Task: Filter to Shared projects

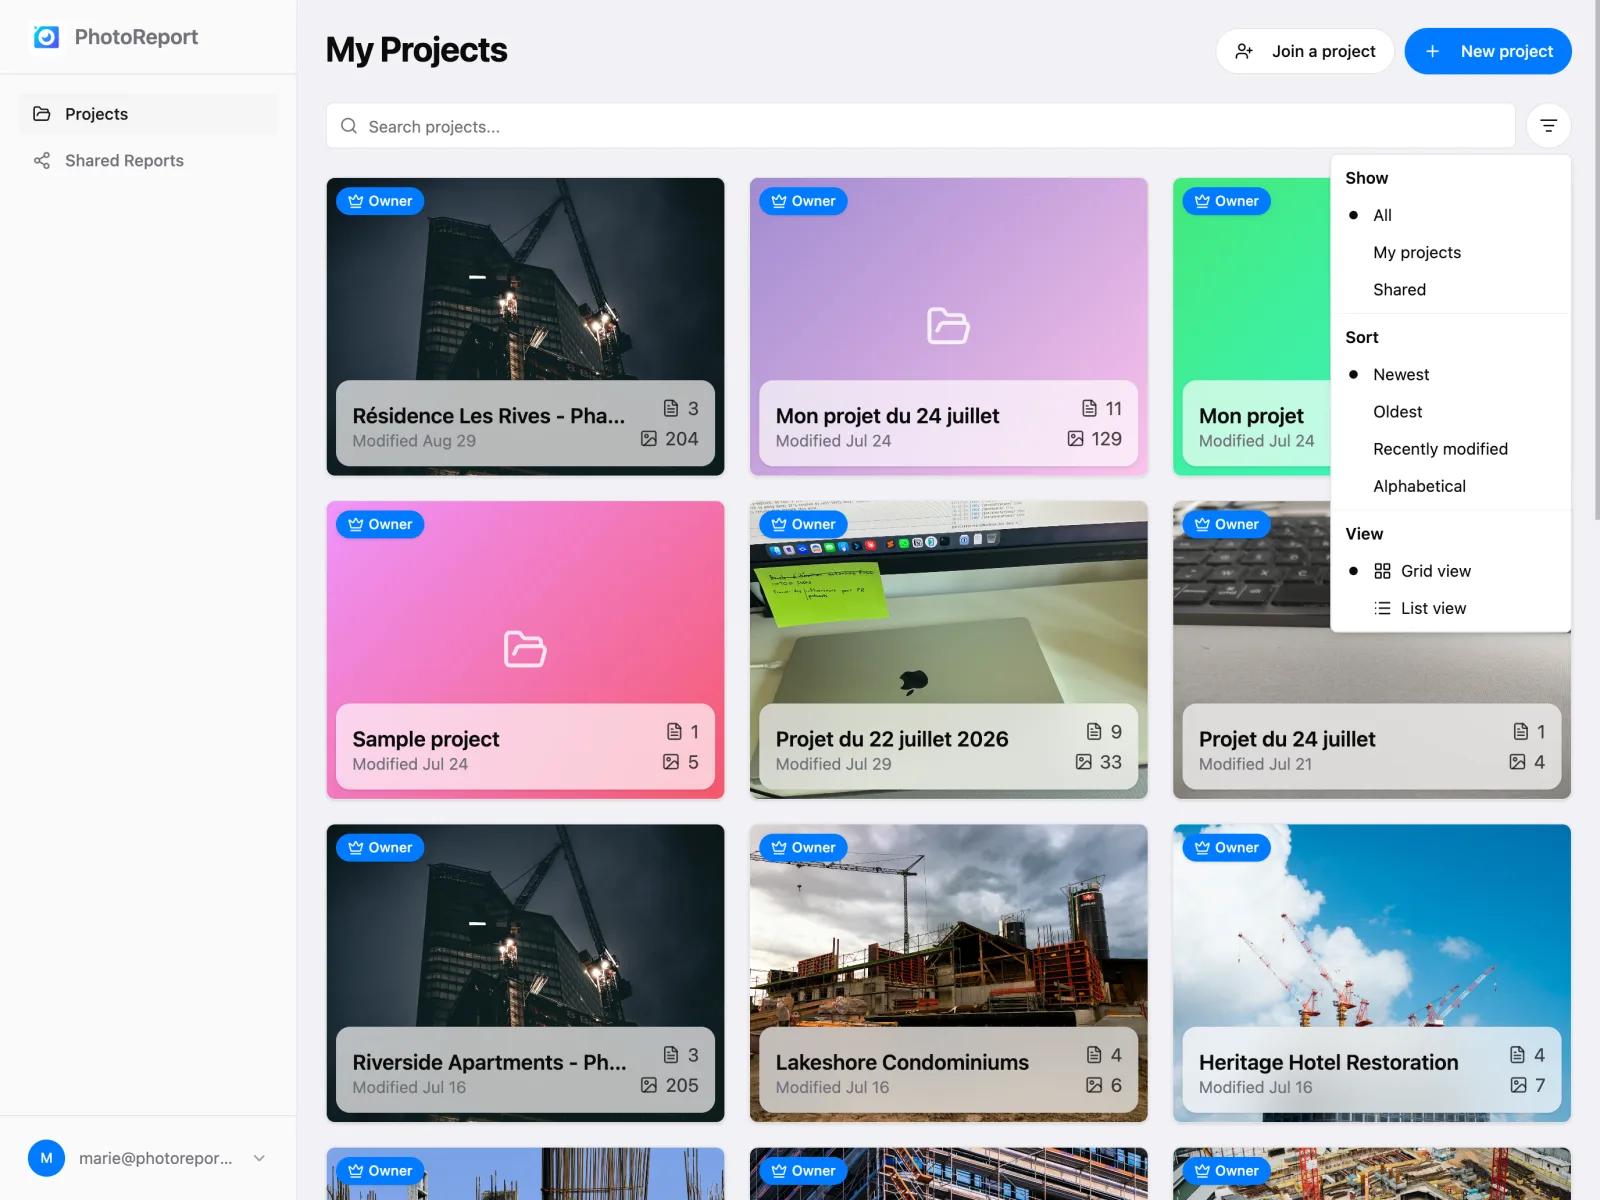Action: 1451,290
